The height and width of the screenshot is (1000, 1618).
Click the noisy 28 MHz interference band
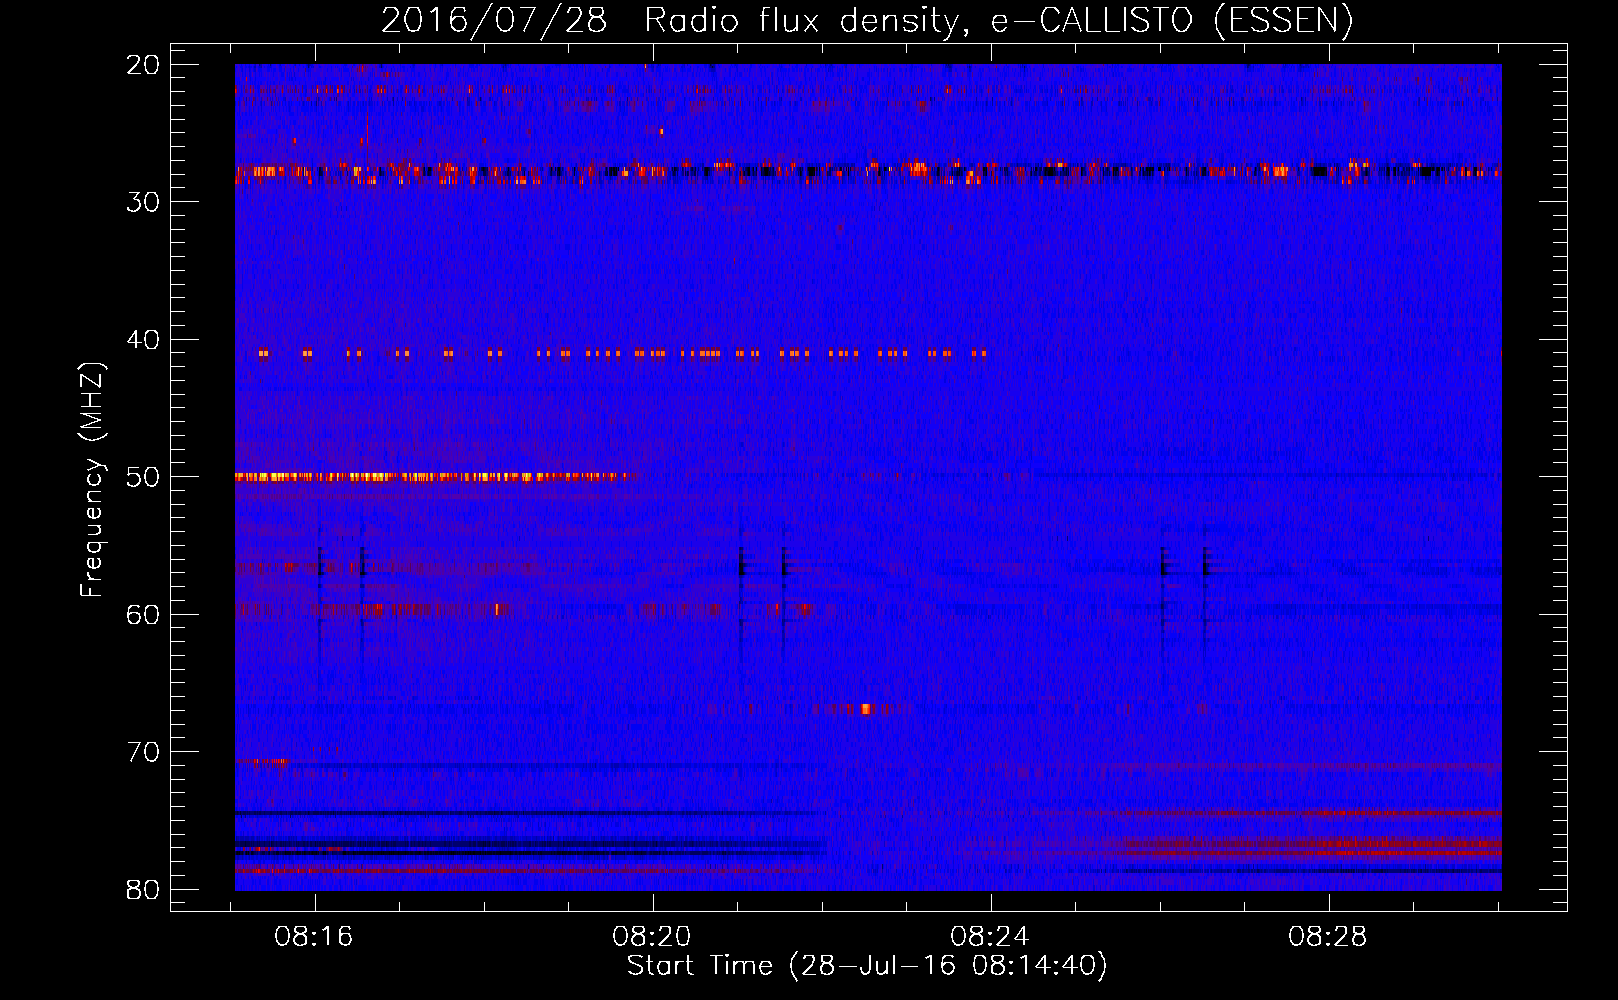tap(868, 171)
